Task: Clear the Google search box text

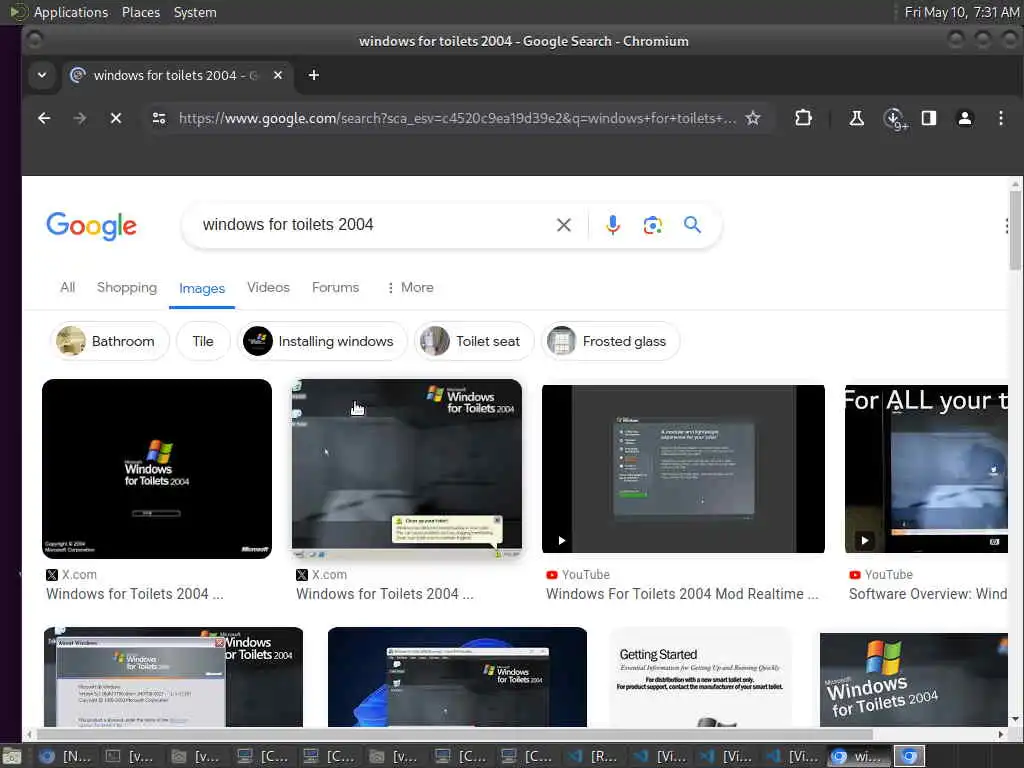Action: pyautogui.click(x=564, y=225)
